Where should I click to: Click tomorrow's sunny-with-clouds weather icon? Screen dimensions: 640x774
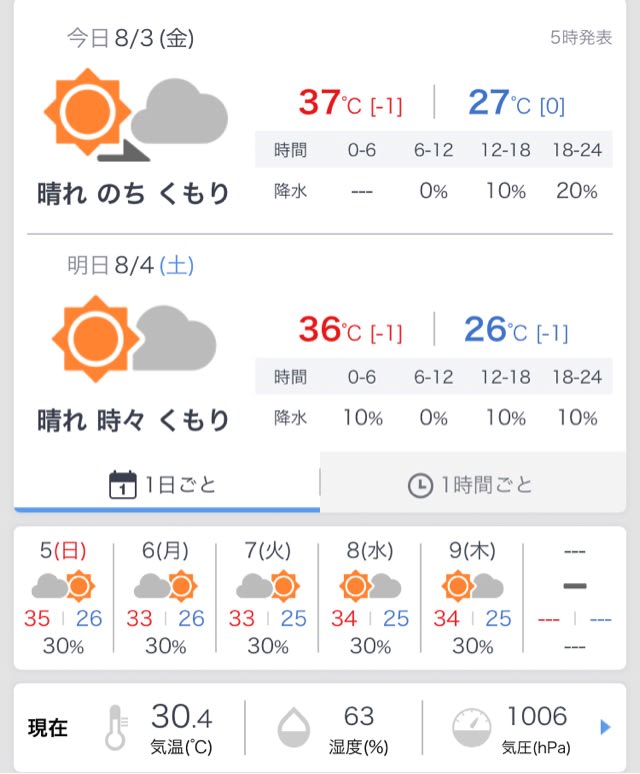coord(134,340)
